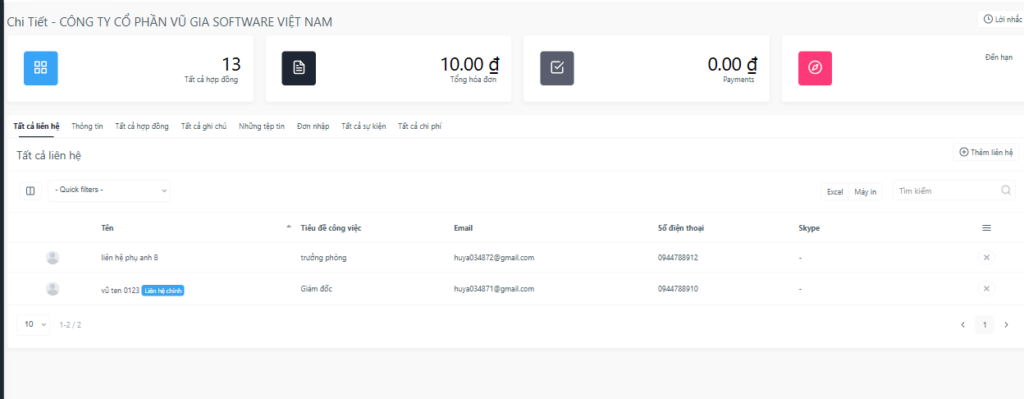Export the contacts to Excel

(x=835, y=192)
